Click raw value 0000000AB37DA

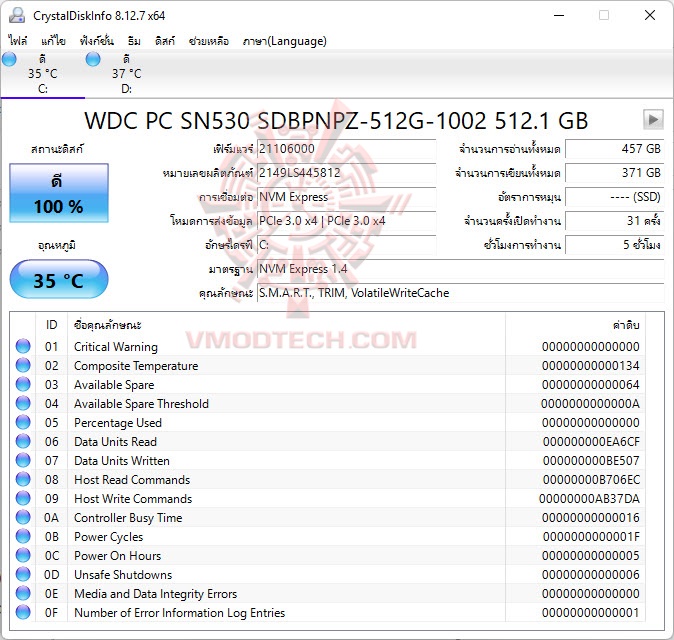click(589, 499)
